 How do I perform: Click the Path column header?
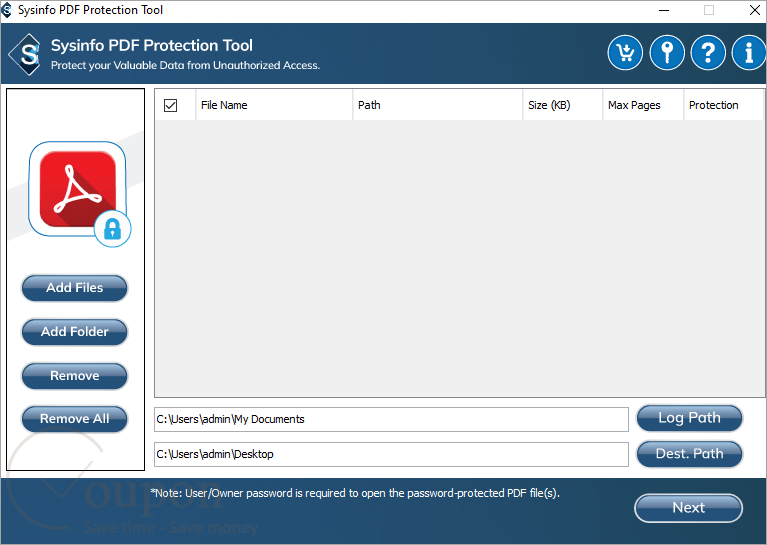pyautogui.click(x=437, y=105)
